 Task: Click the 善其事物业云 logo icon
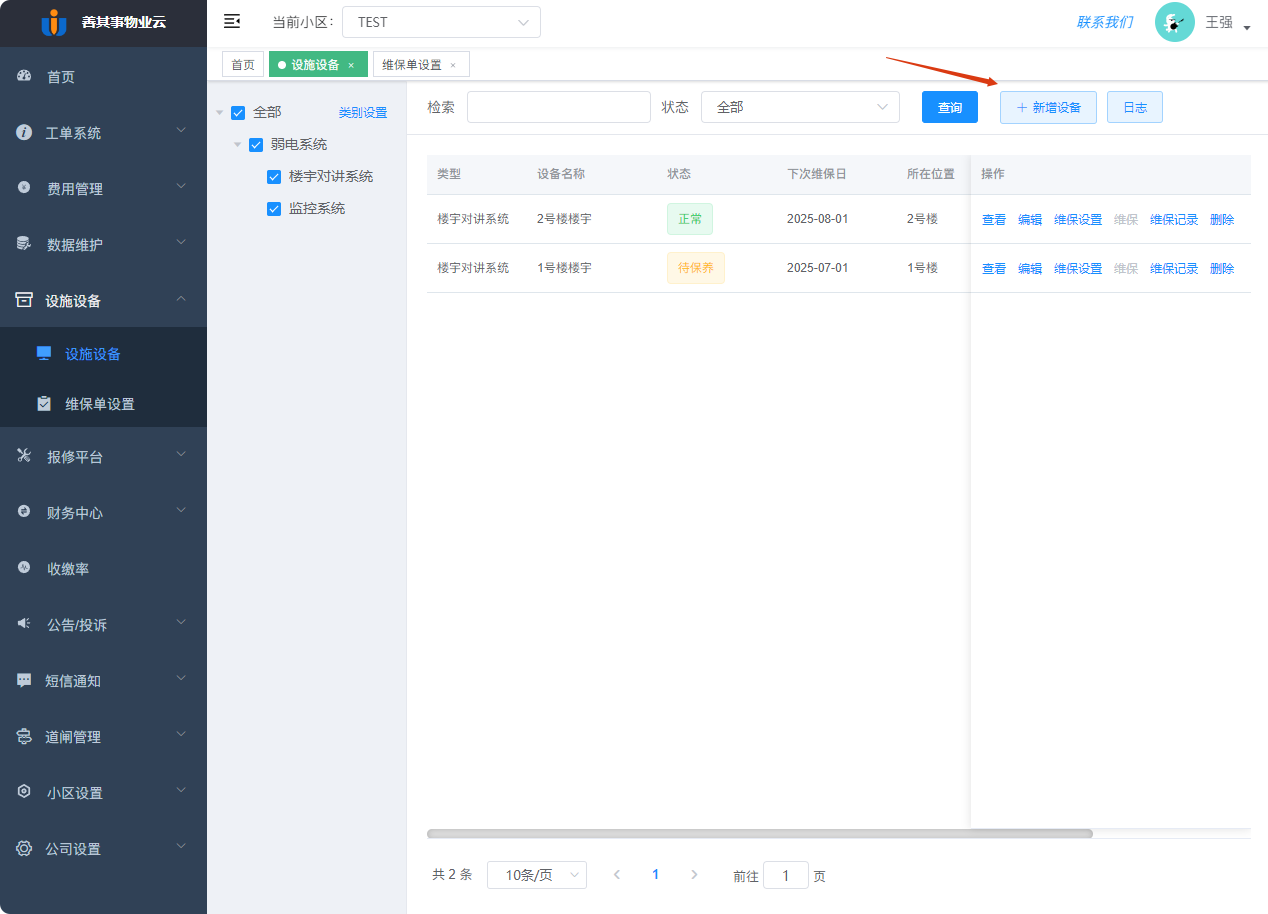[x=56, y=22]
